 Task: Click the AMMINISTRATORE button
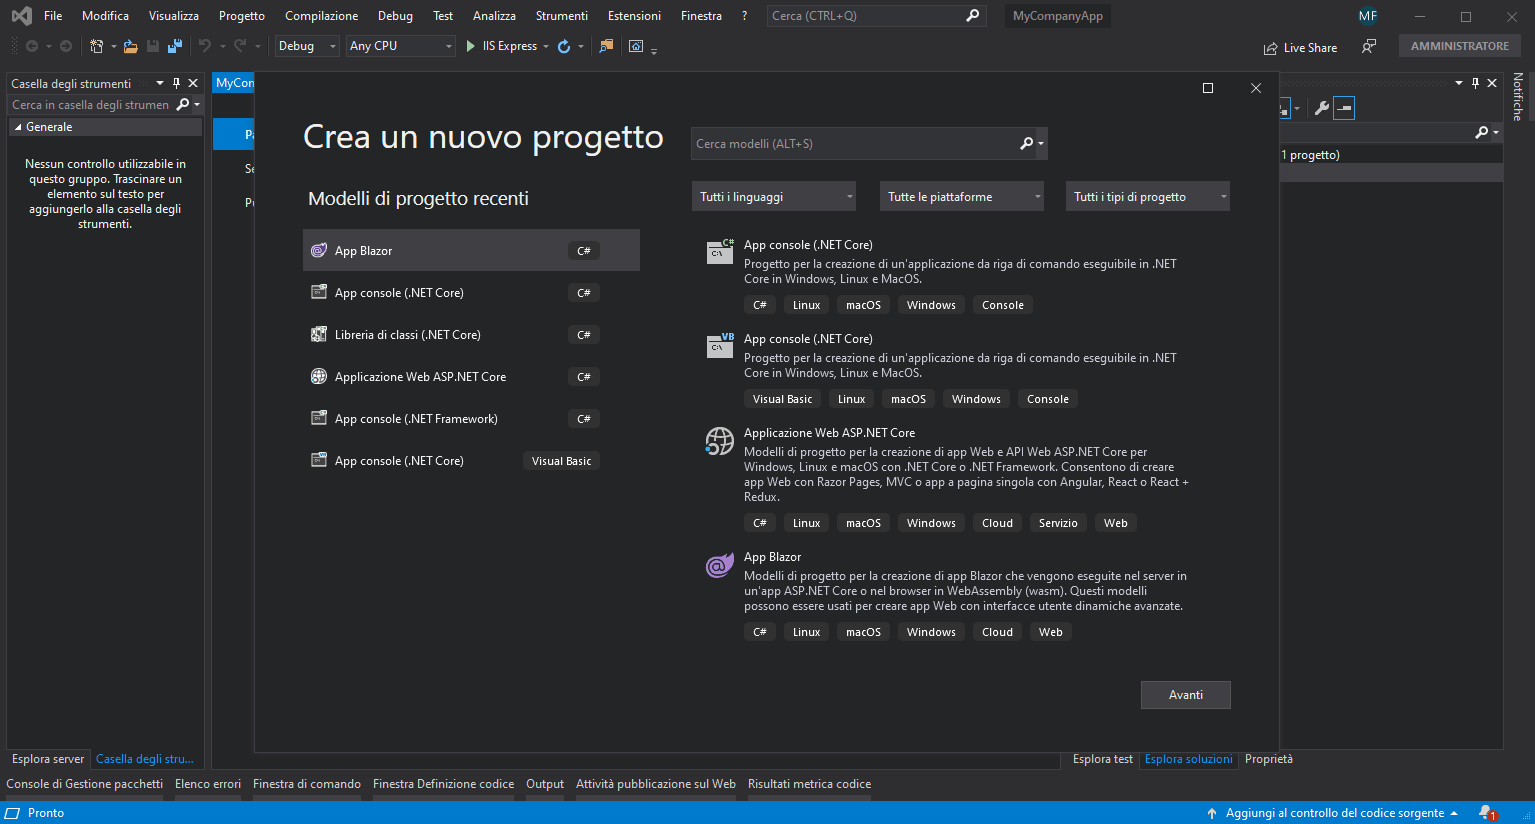[1460, 46]
